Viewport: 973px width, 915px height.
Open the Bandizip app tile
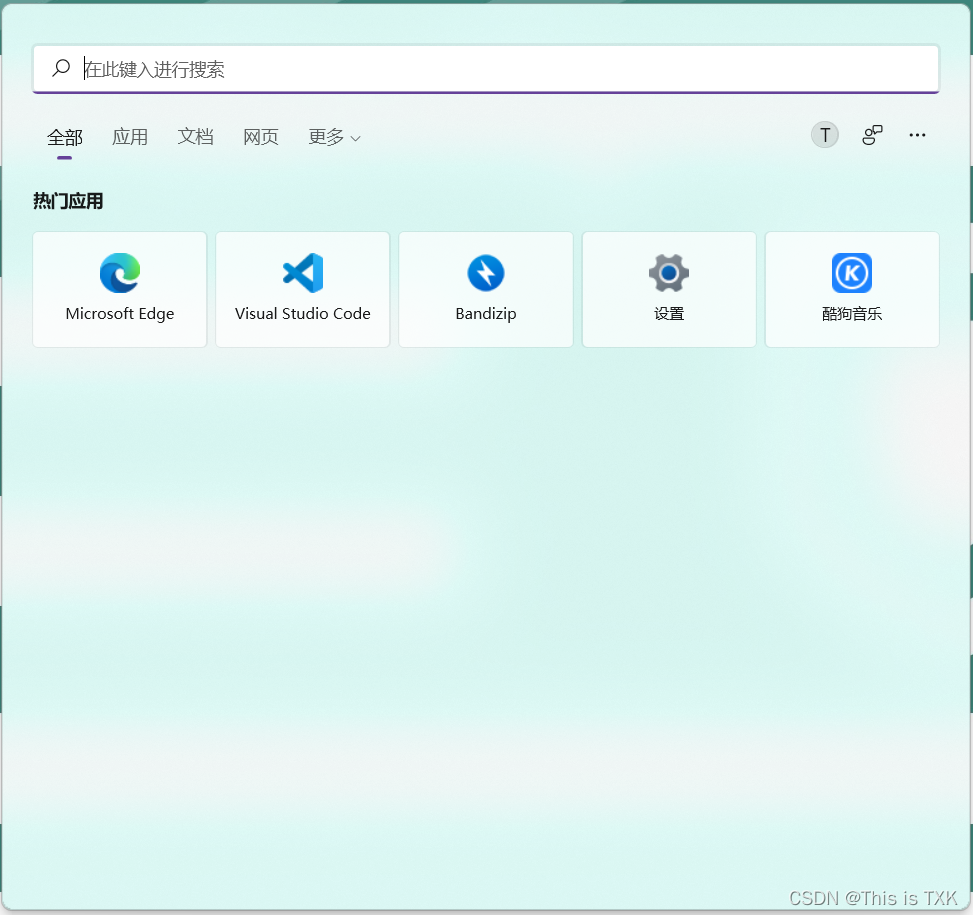tap(486, 289)
